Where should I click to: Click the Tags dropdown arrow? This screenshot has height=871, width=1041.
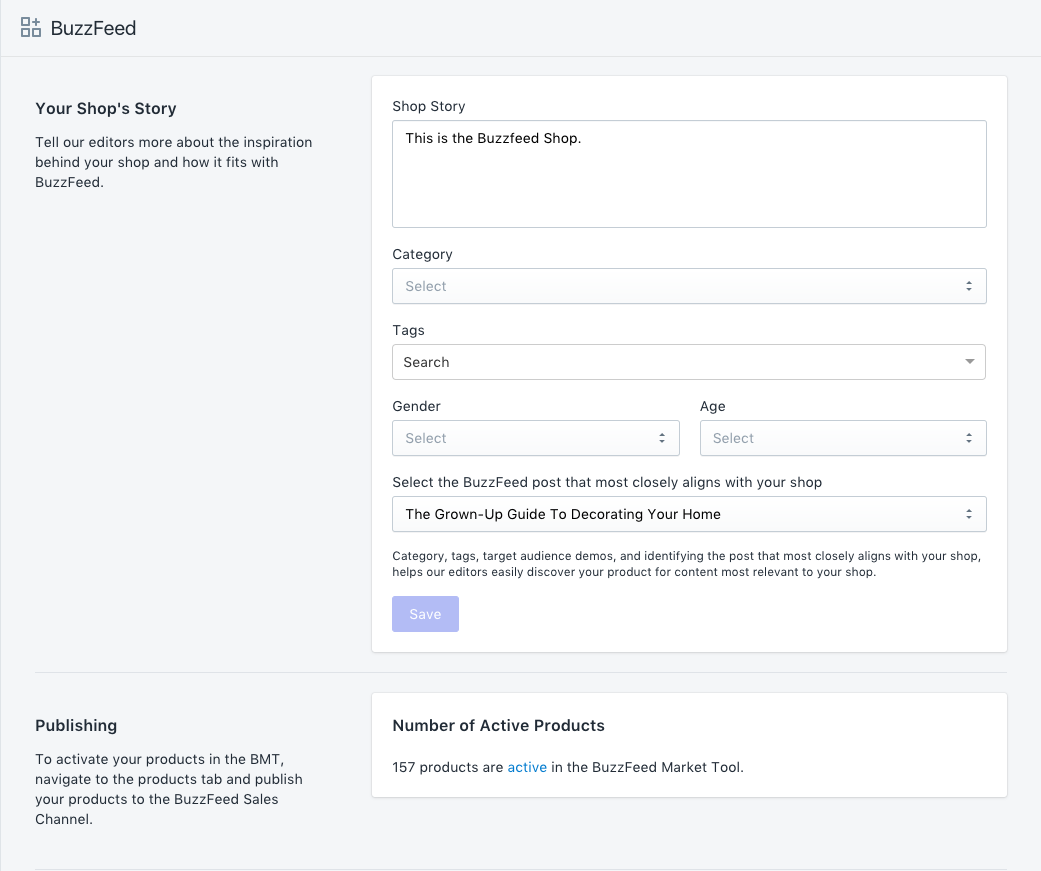(969, 362)
